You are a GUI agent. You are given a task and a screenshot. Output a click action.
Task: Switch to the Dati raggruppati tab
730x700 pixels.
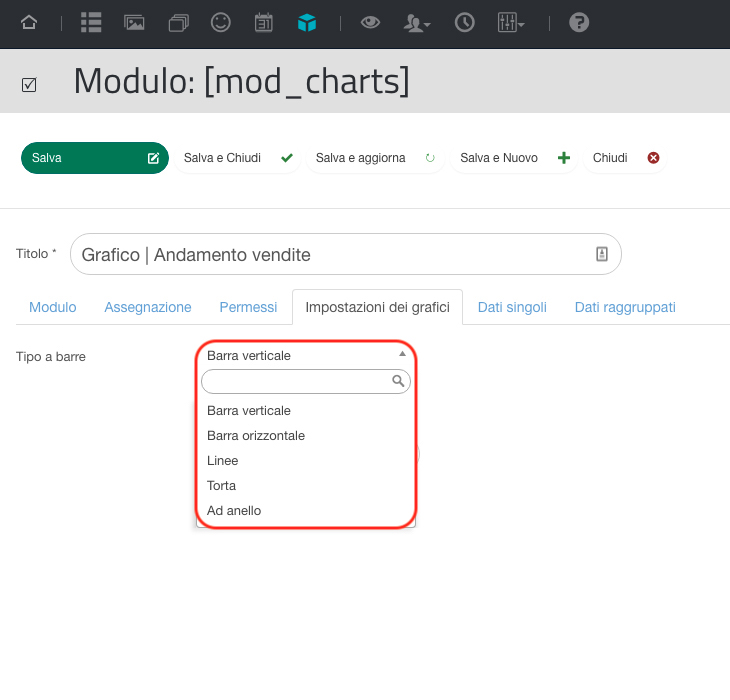[x=625, y=307]
